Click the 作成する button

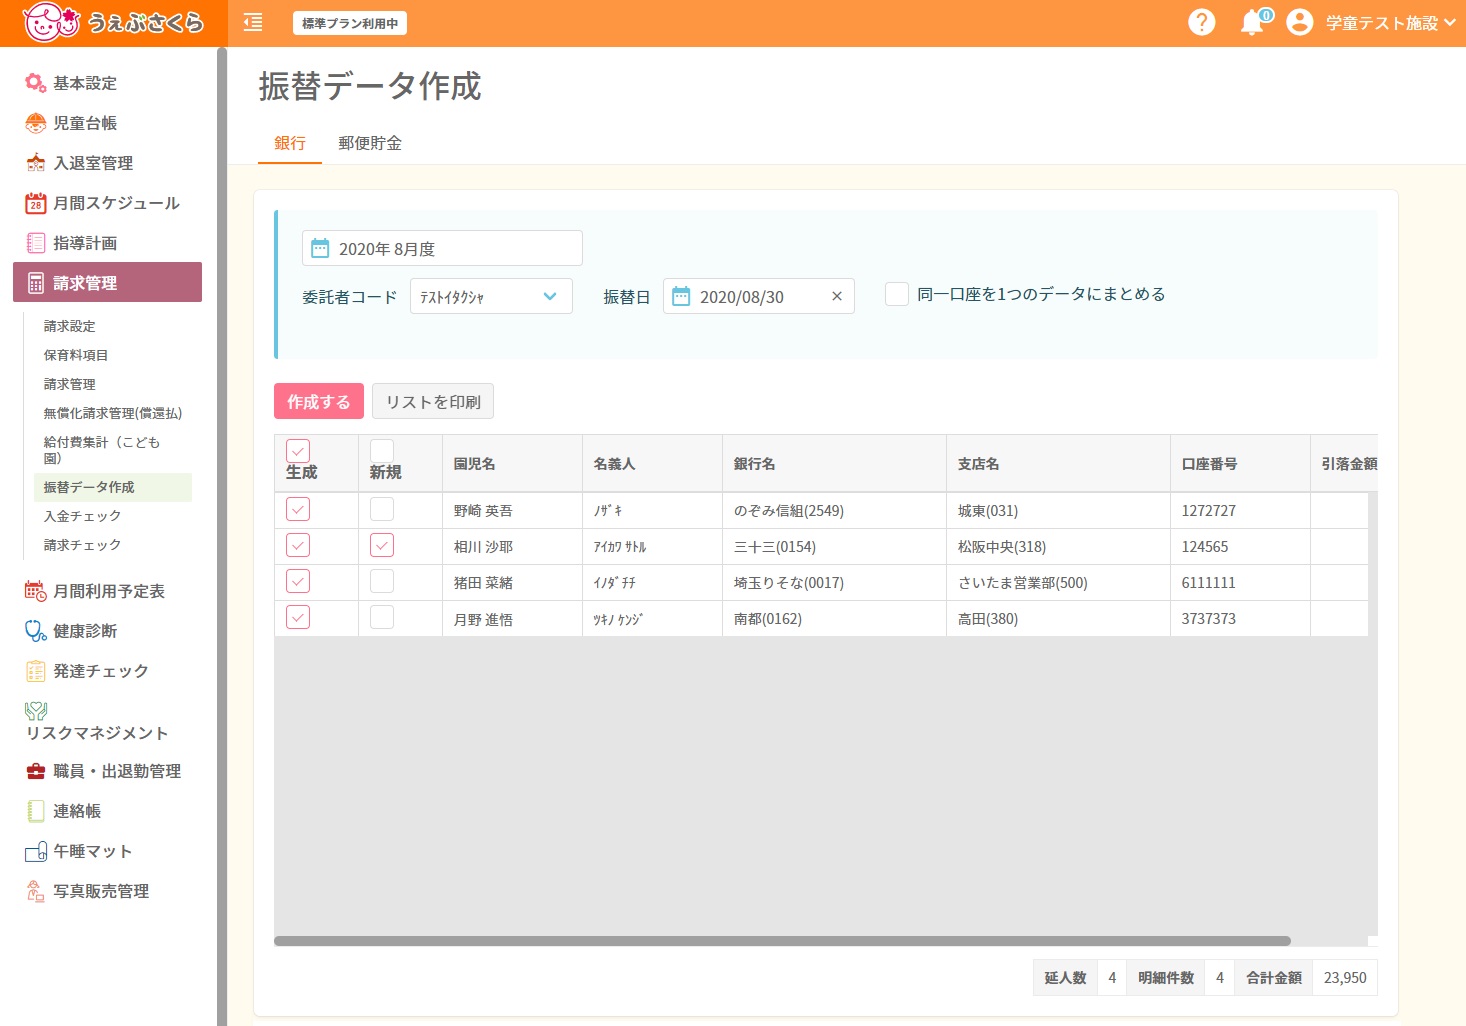pyautogui.click(x=319, y=401)
